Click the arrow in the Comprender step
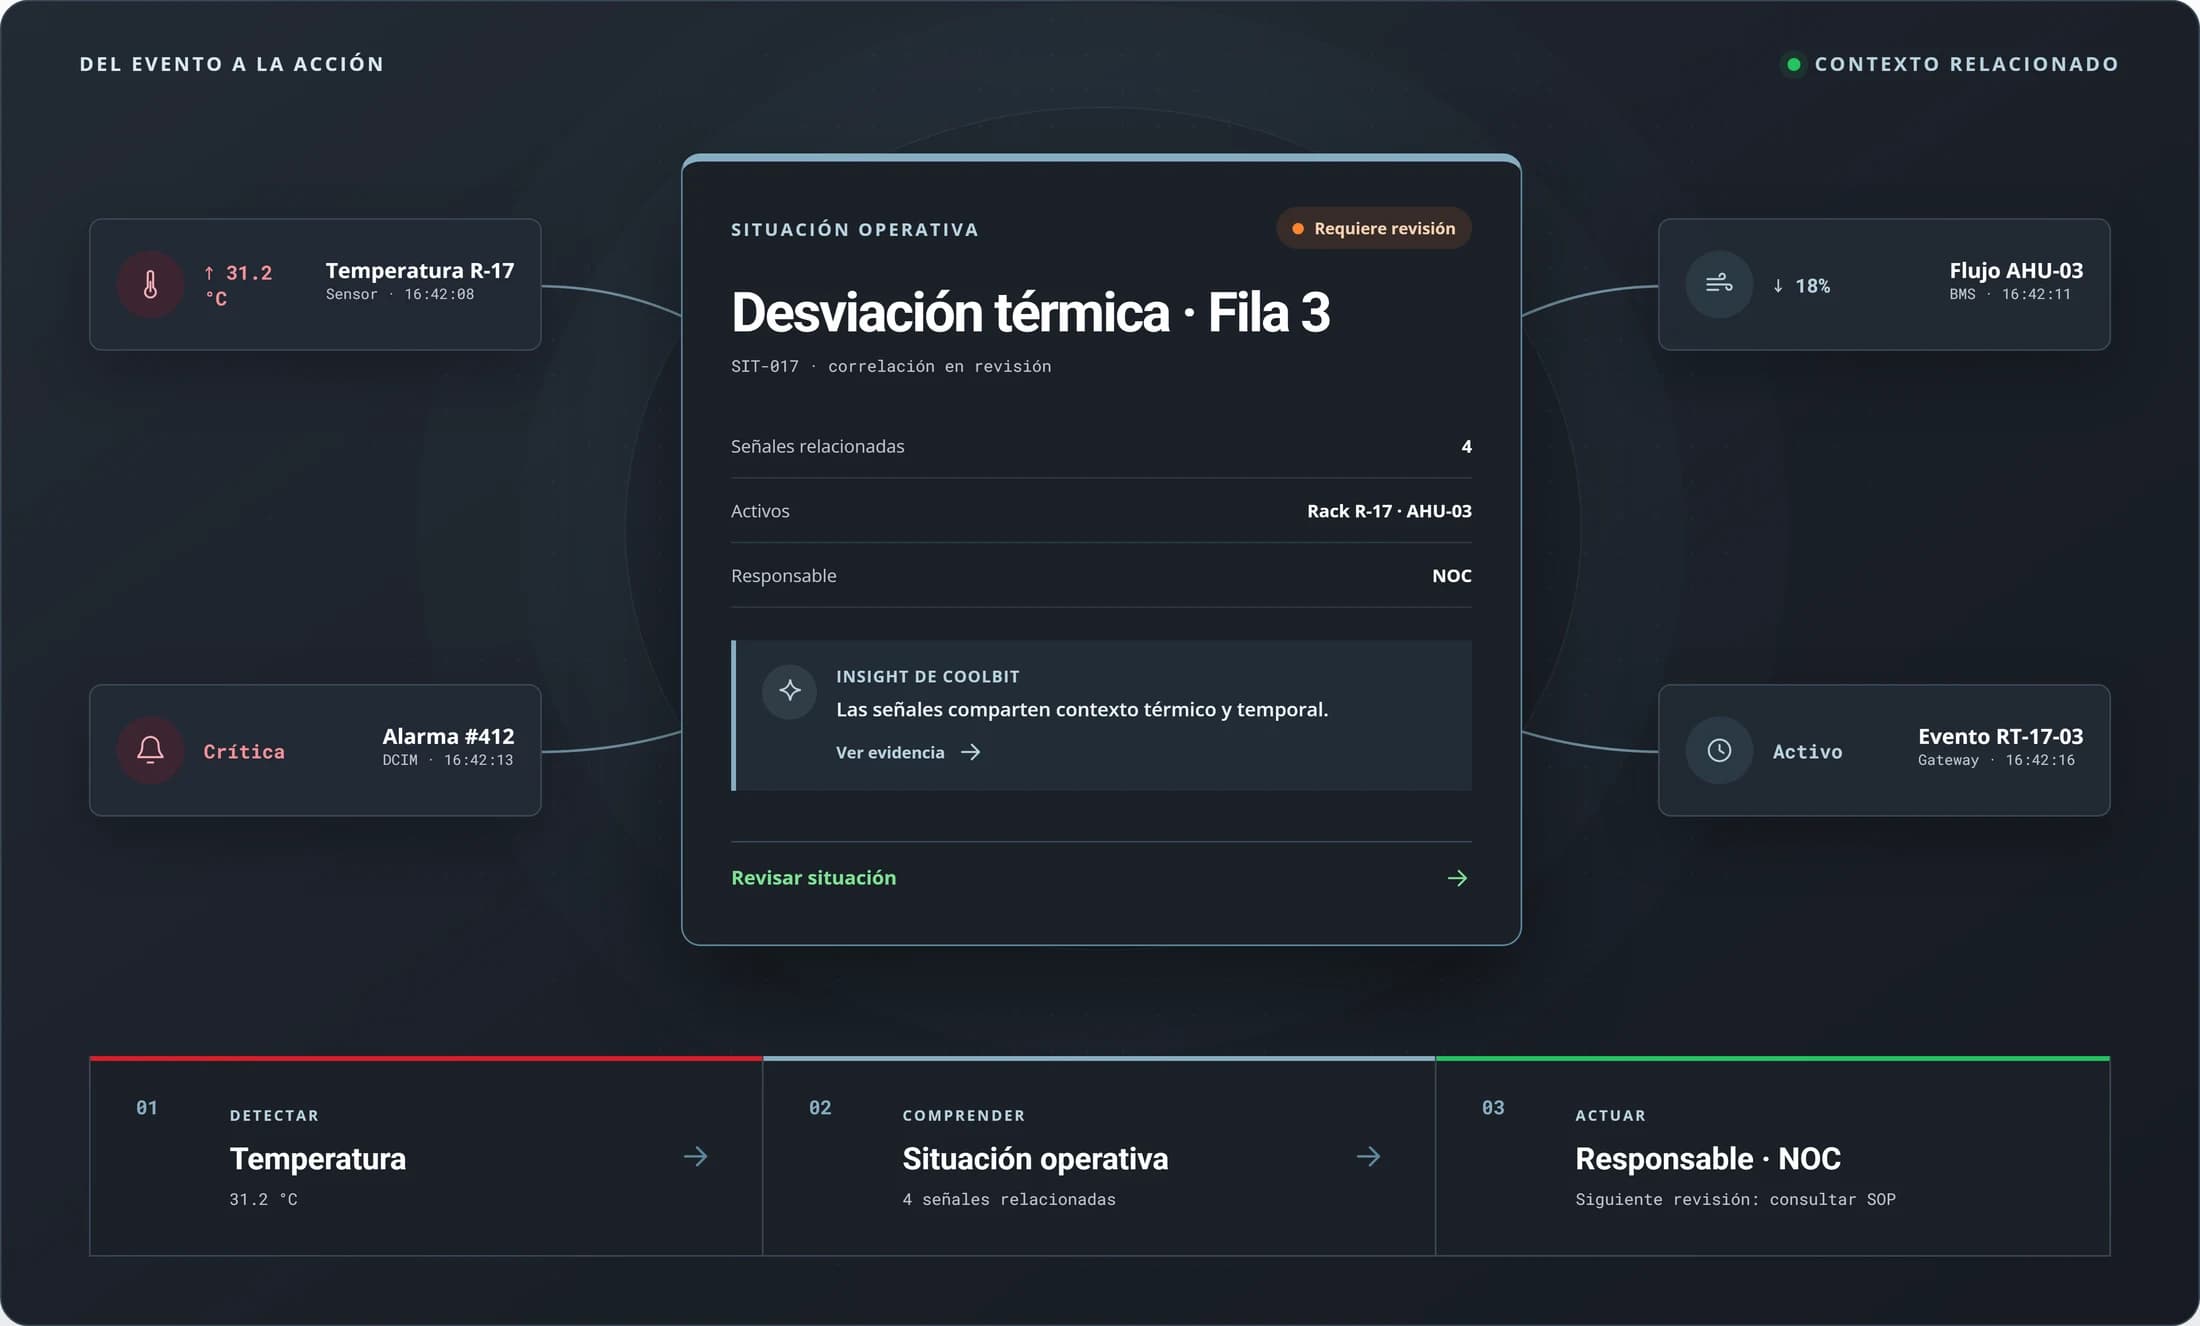This screenshot has width=2200, height=1326. click(1369, 1157)
